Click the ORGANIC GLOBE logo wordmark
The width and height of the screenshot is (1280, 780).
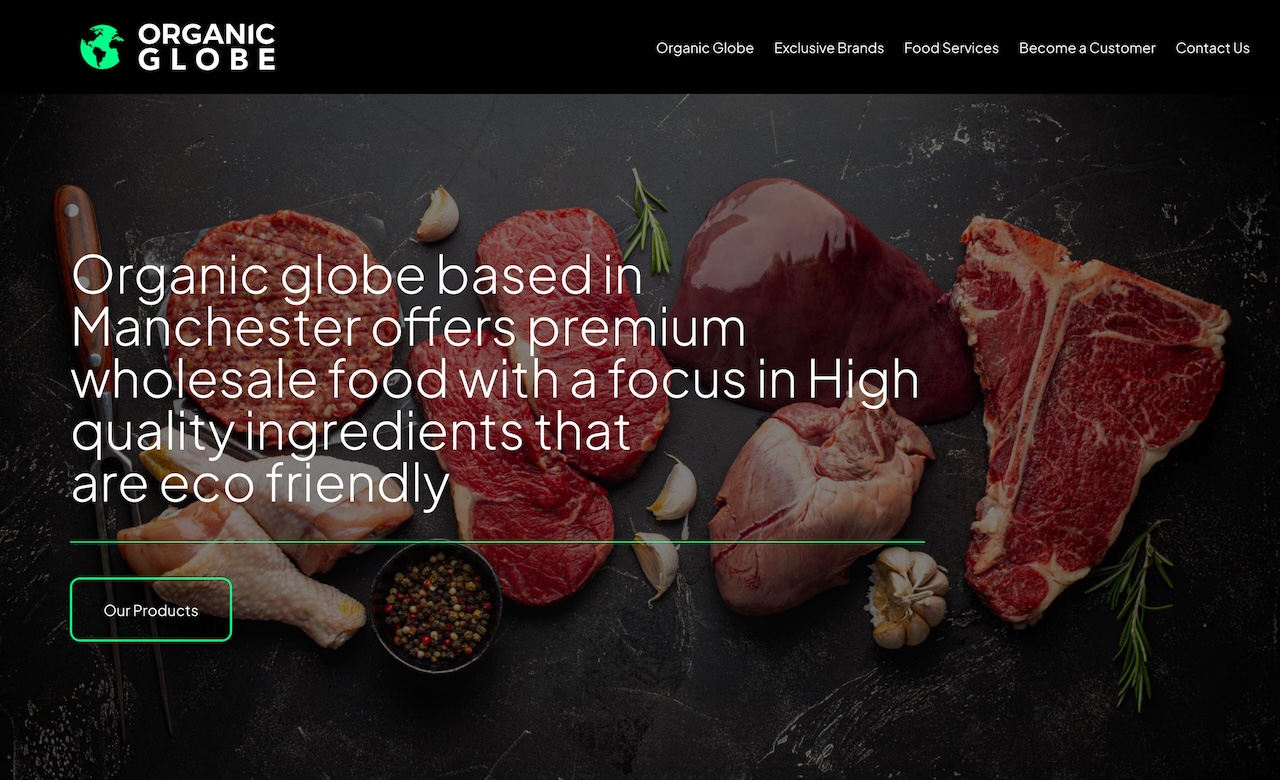(x=207, y=47)
